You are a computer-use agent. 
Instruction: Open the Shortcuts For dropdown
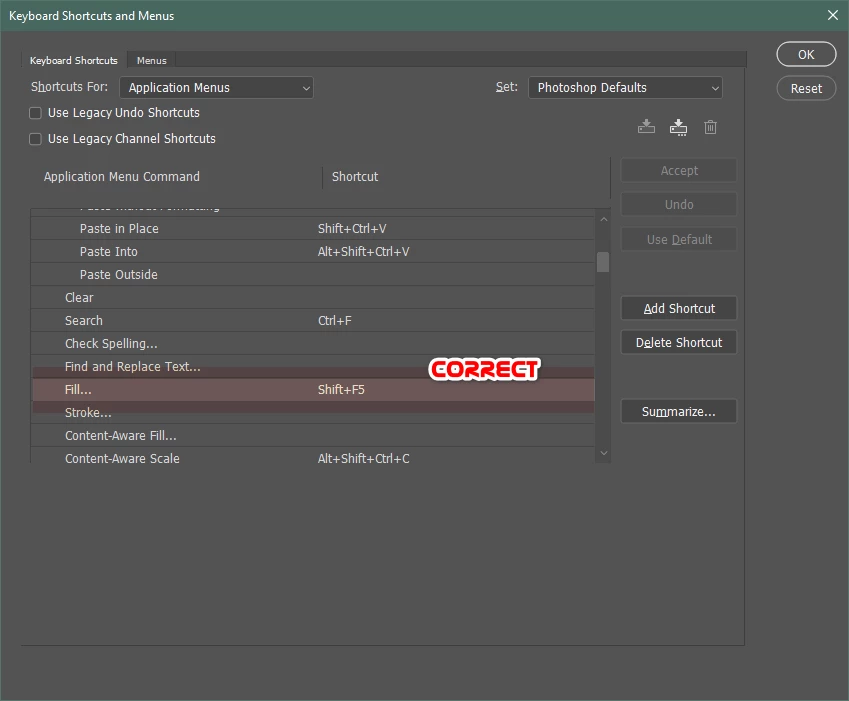click(217, 88)
